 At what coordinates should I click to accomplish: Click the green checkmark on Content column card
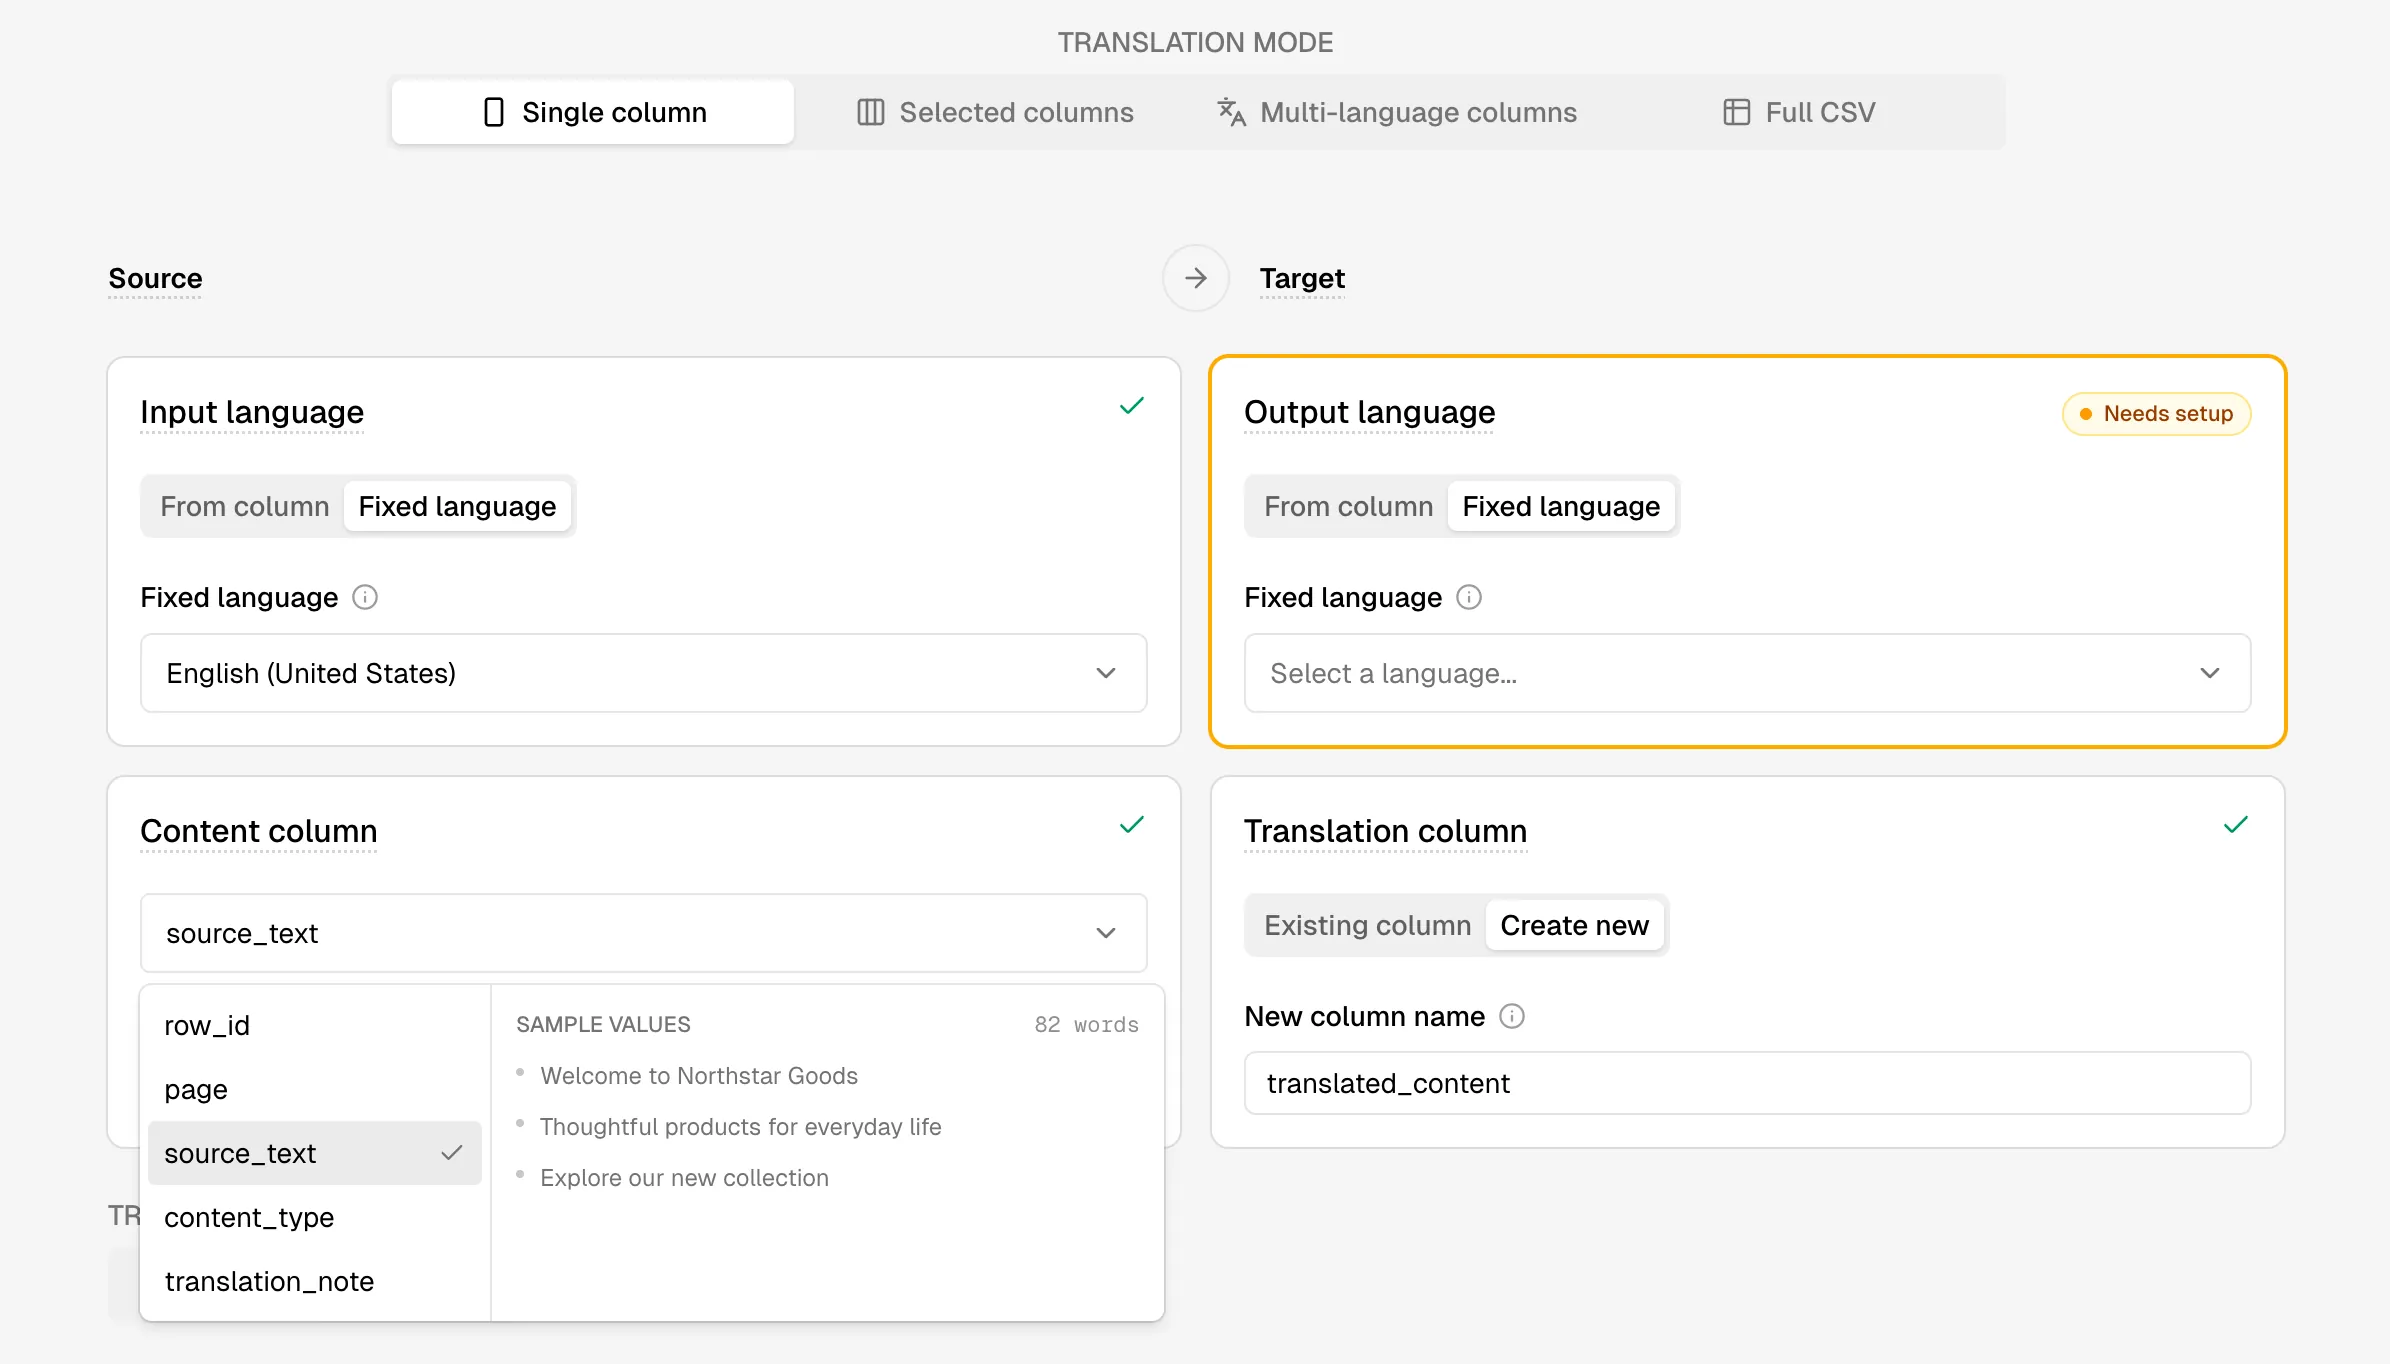pyautogui.click(x=1132, y=825)
